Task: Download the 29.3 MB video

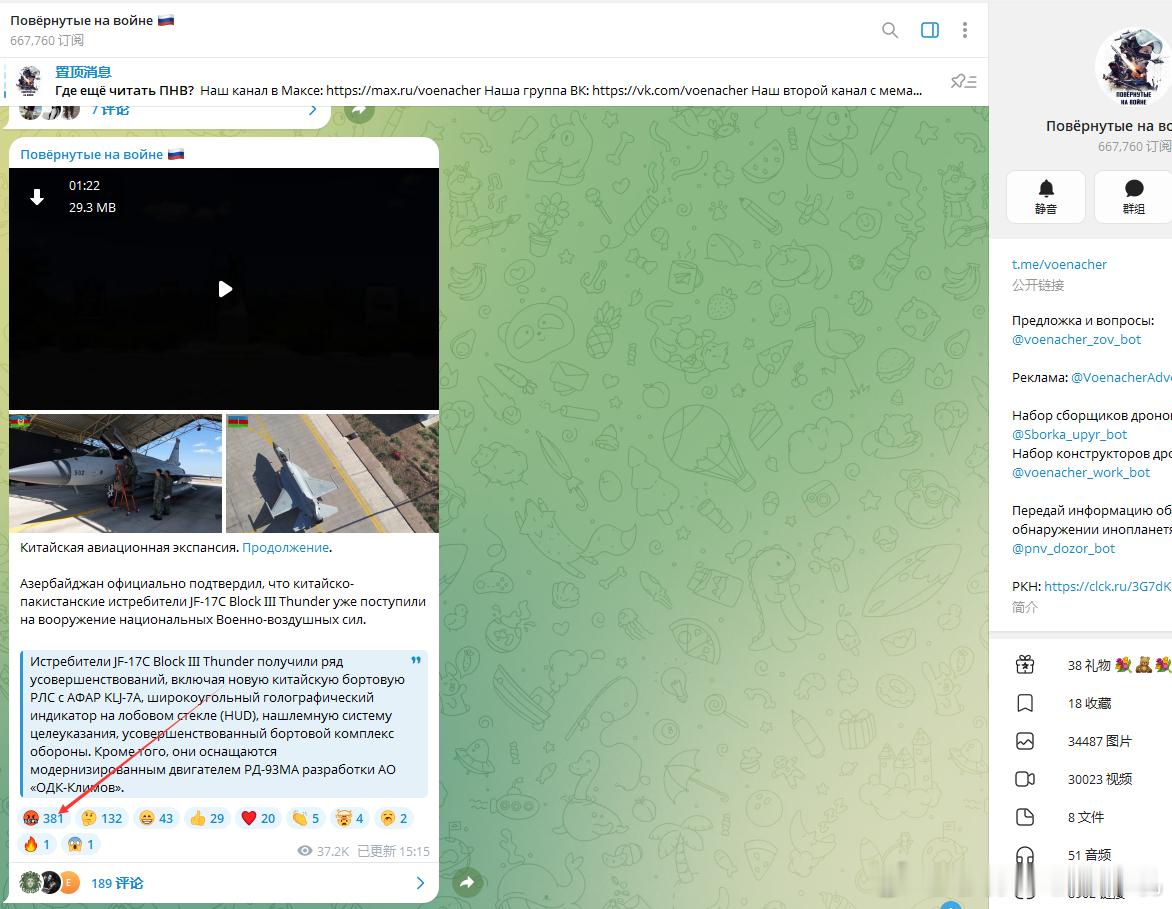Action: click(x=37, y=197)
